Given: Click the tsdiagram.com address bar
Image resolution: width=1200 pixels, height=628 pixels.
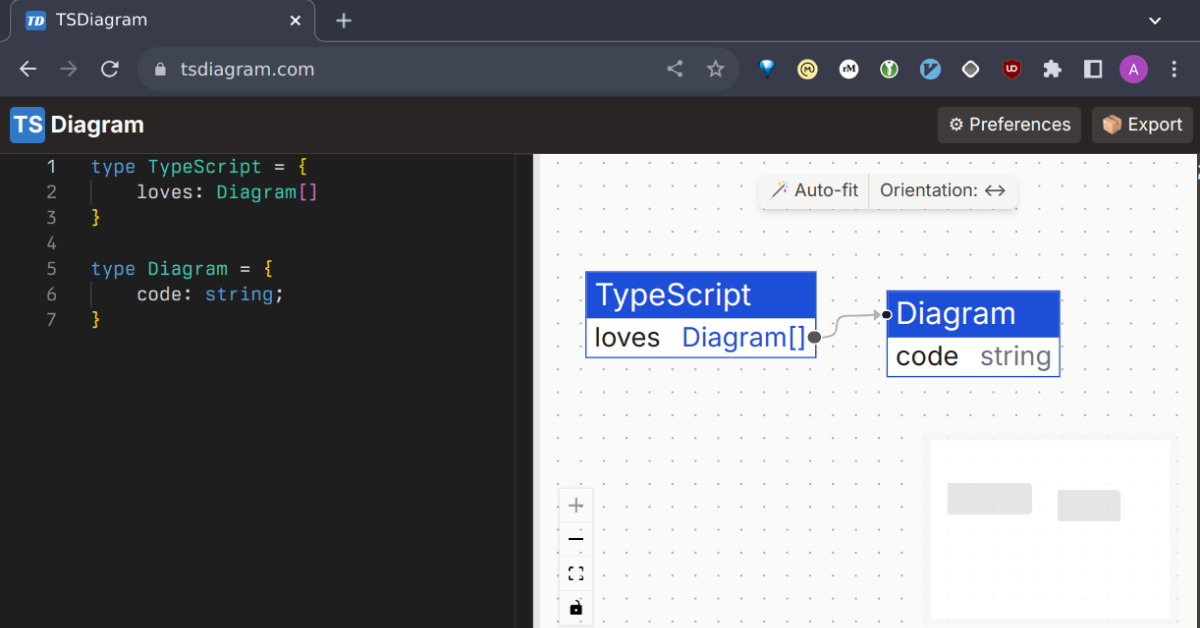Looking at the screenshot, I should tap(400, 69).
